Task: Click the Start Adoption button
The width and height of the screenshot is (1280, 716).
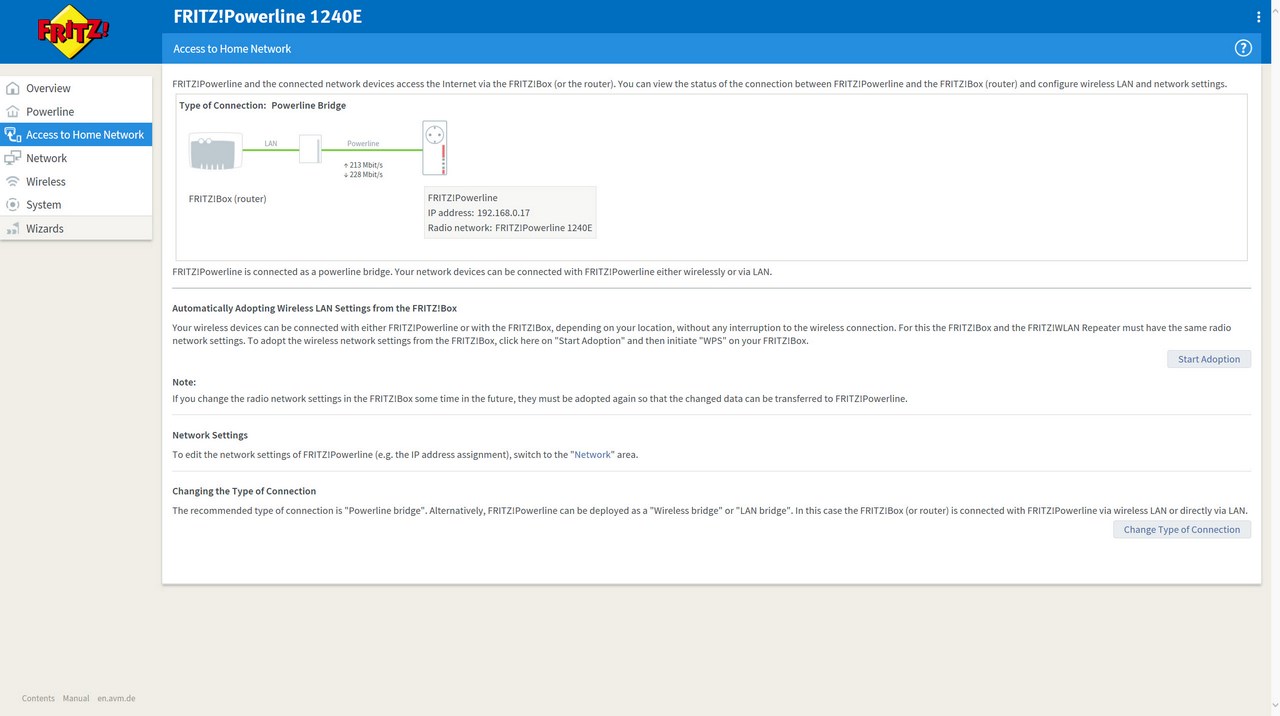Action: pyautogui.click(x=1209, y=359)
